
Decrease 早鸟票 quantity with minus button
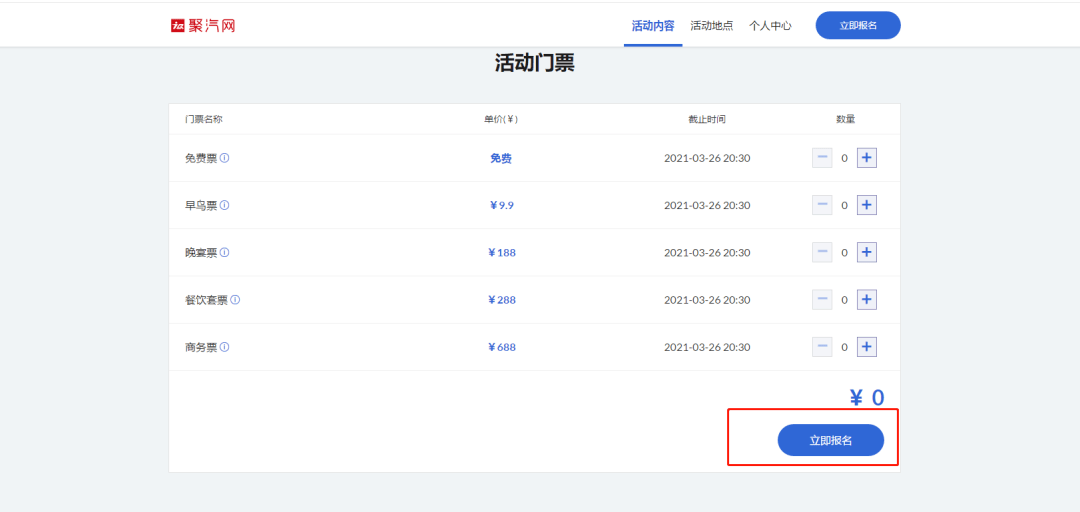point(822,205)
